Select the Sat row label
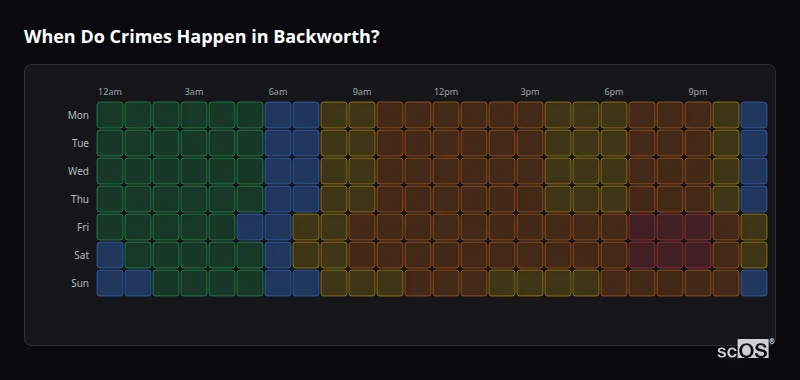This screenshot has width=800, height=380. coord(82,256)
